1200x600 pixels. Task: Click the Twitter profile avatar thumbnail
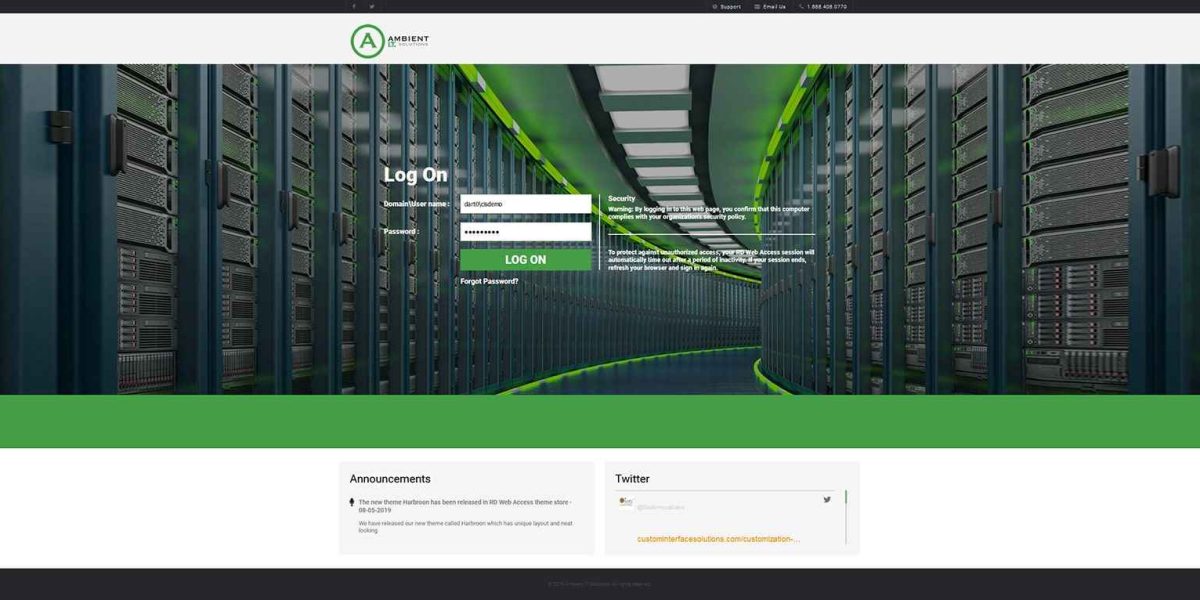pyautogui.click(x=624, y=500)
